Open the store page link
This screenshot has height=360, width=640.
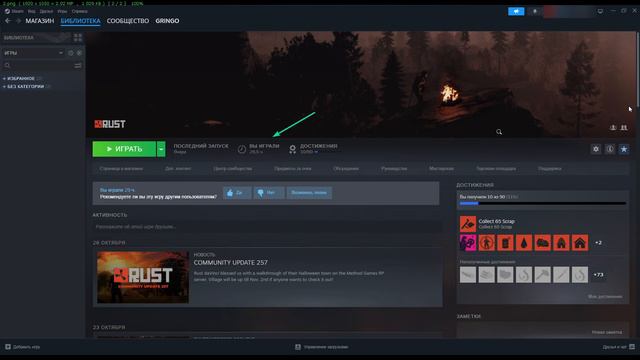tap(121, 169)
